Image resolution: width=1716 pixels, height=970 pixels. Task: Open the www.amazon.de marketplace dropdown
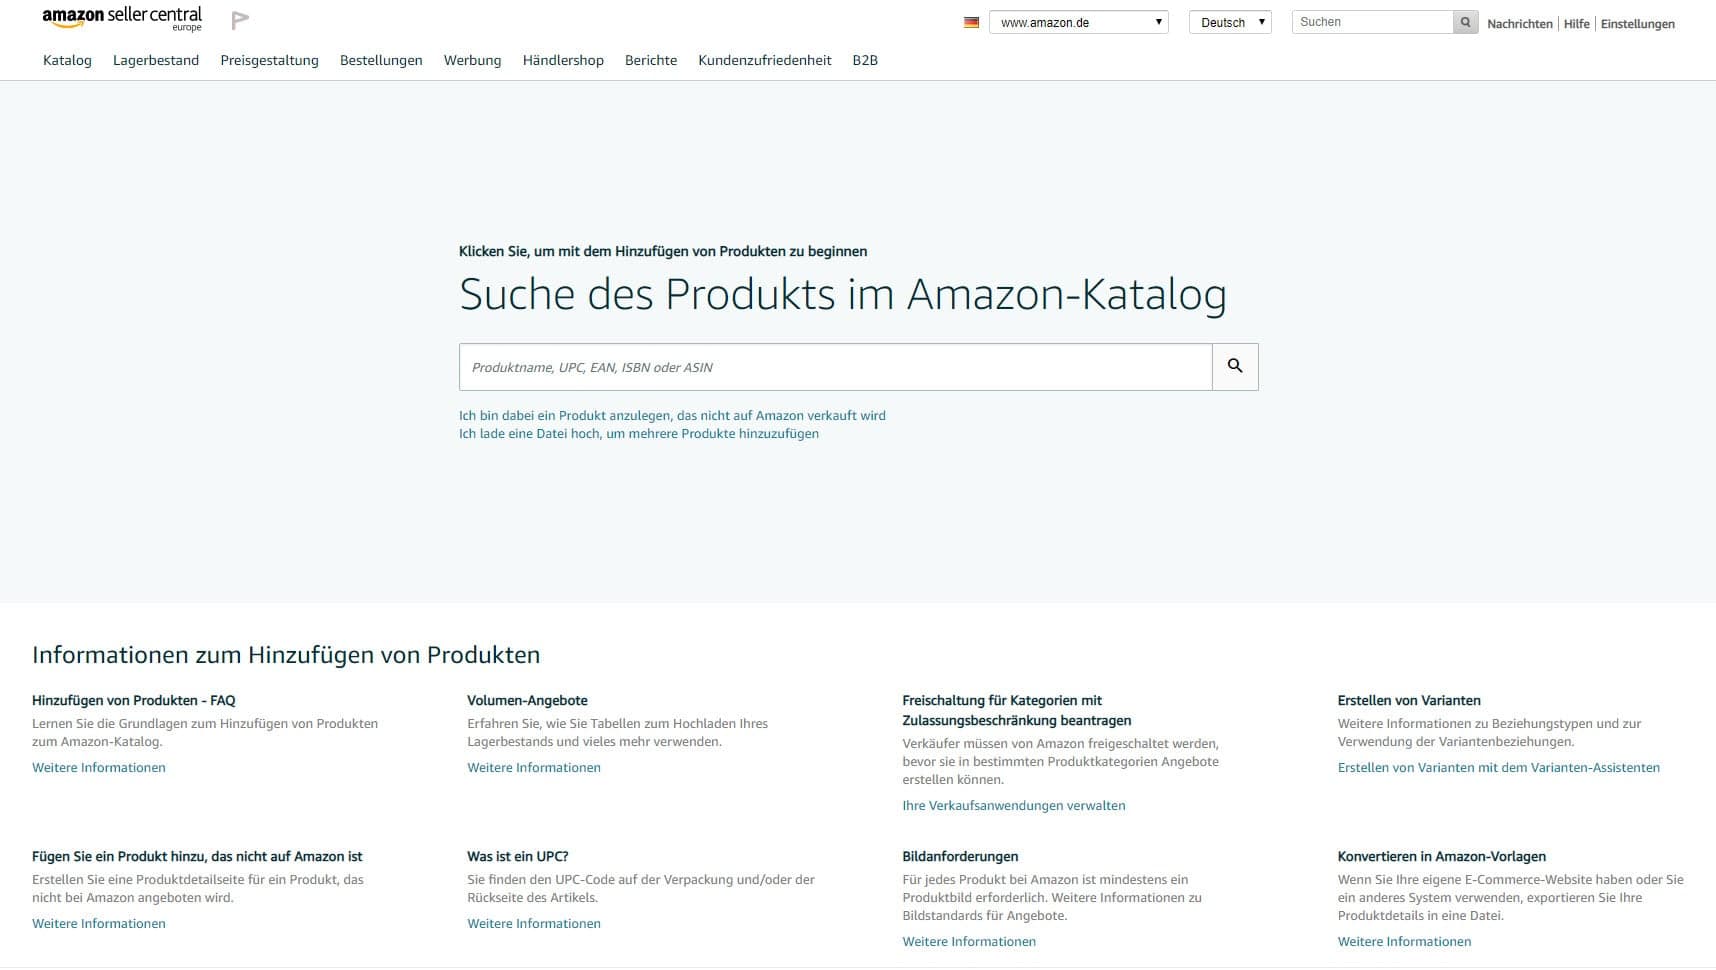tap(1079, 22)
